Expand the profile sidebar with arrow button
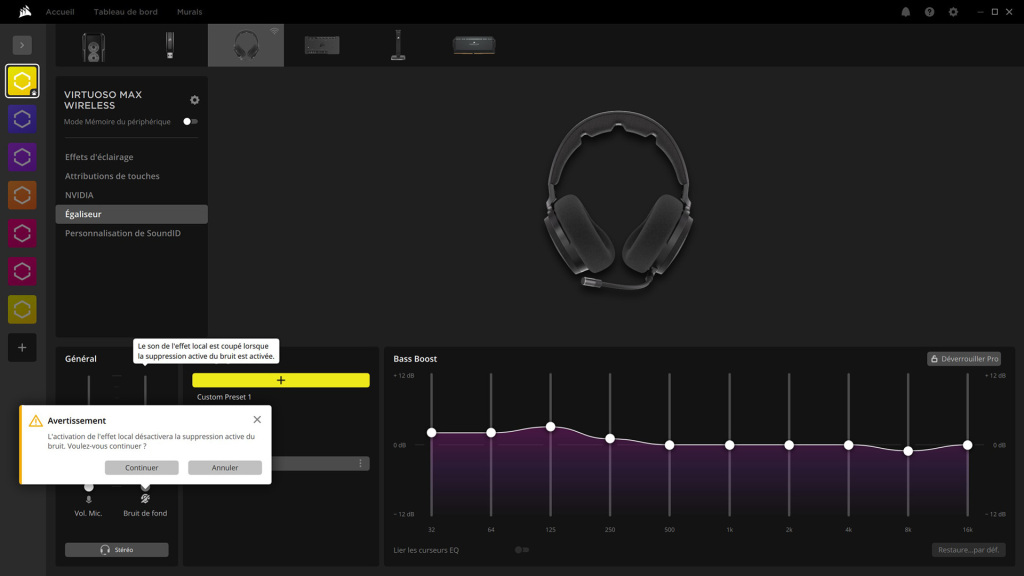1024x576 pixels. (x=22, y=45)
